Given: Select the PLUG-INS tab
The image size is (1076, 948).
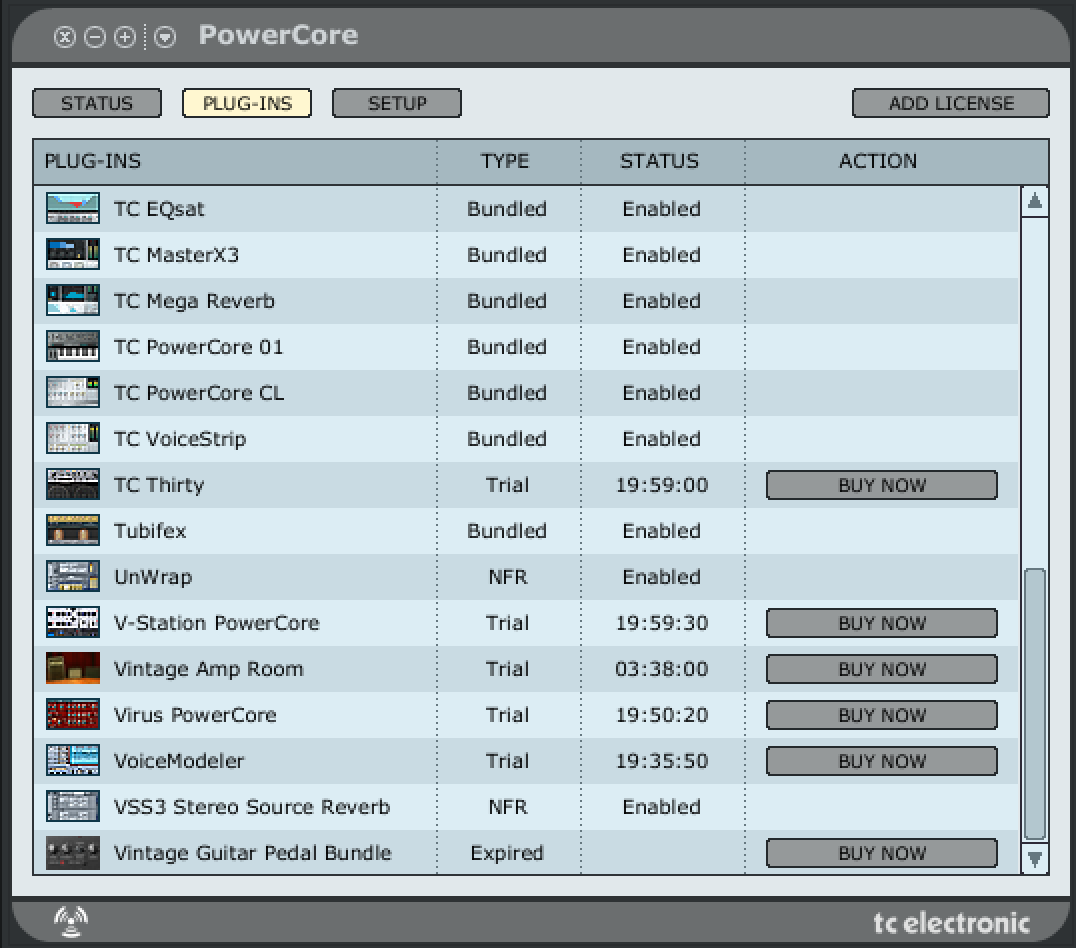Looking at the screenshot, I should [x=247, y=103].
